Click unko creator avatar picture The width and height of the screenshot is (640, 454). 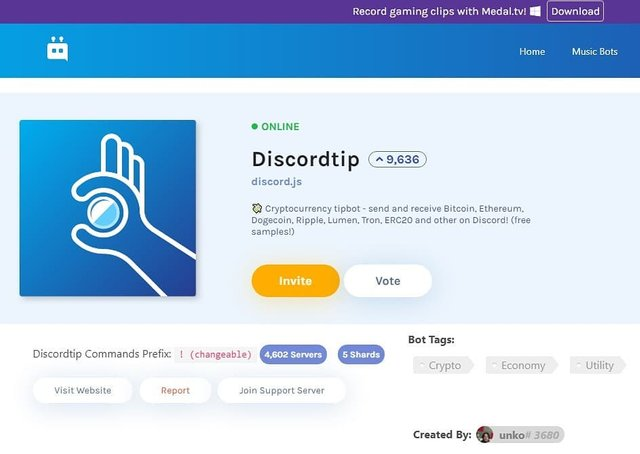click(484, 434)
